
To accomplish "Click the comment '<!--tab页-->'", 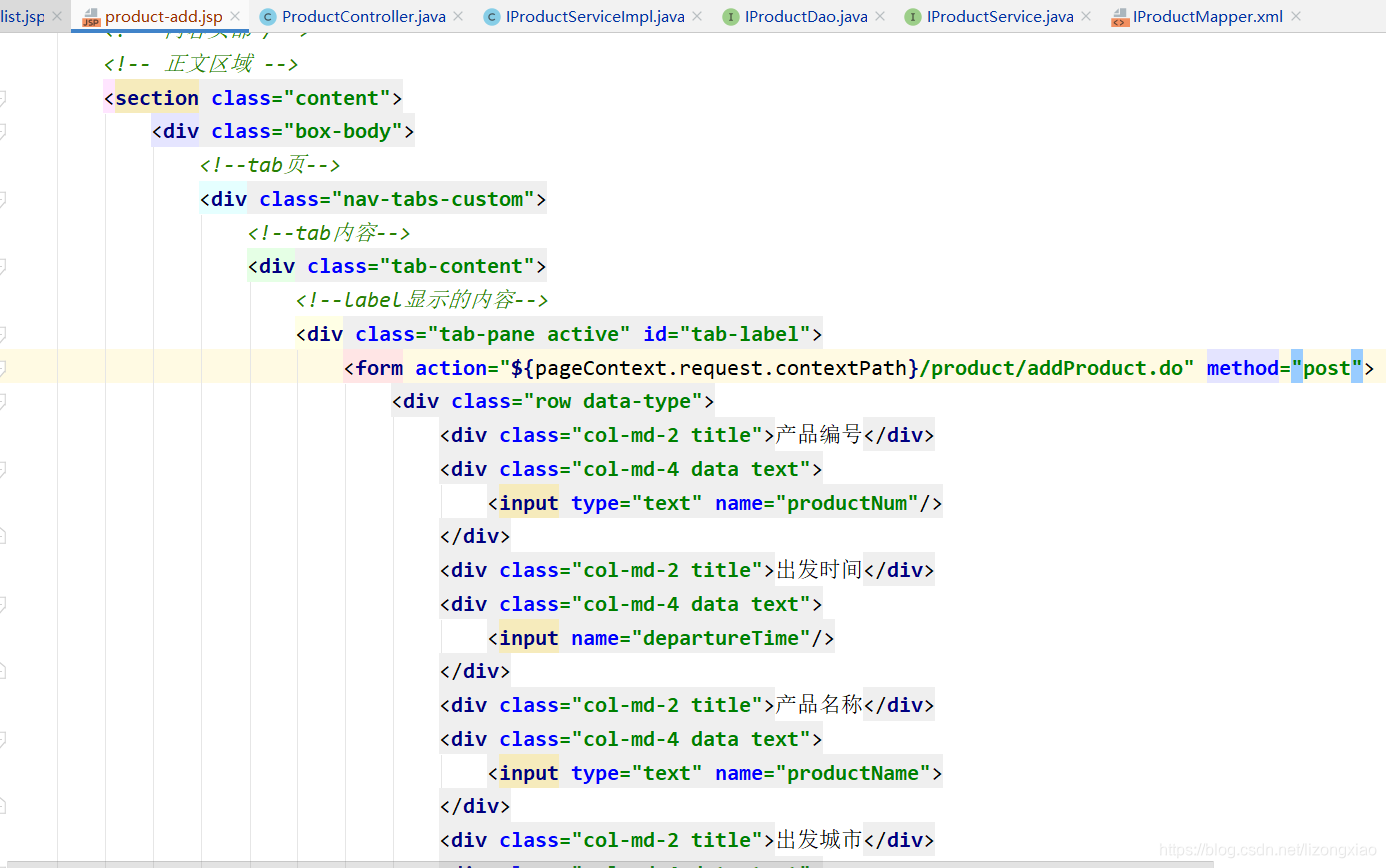I will [270, 165].
